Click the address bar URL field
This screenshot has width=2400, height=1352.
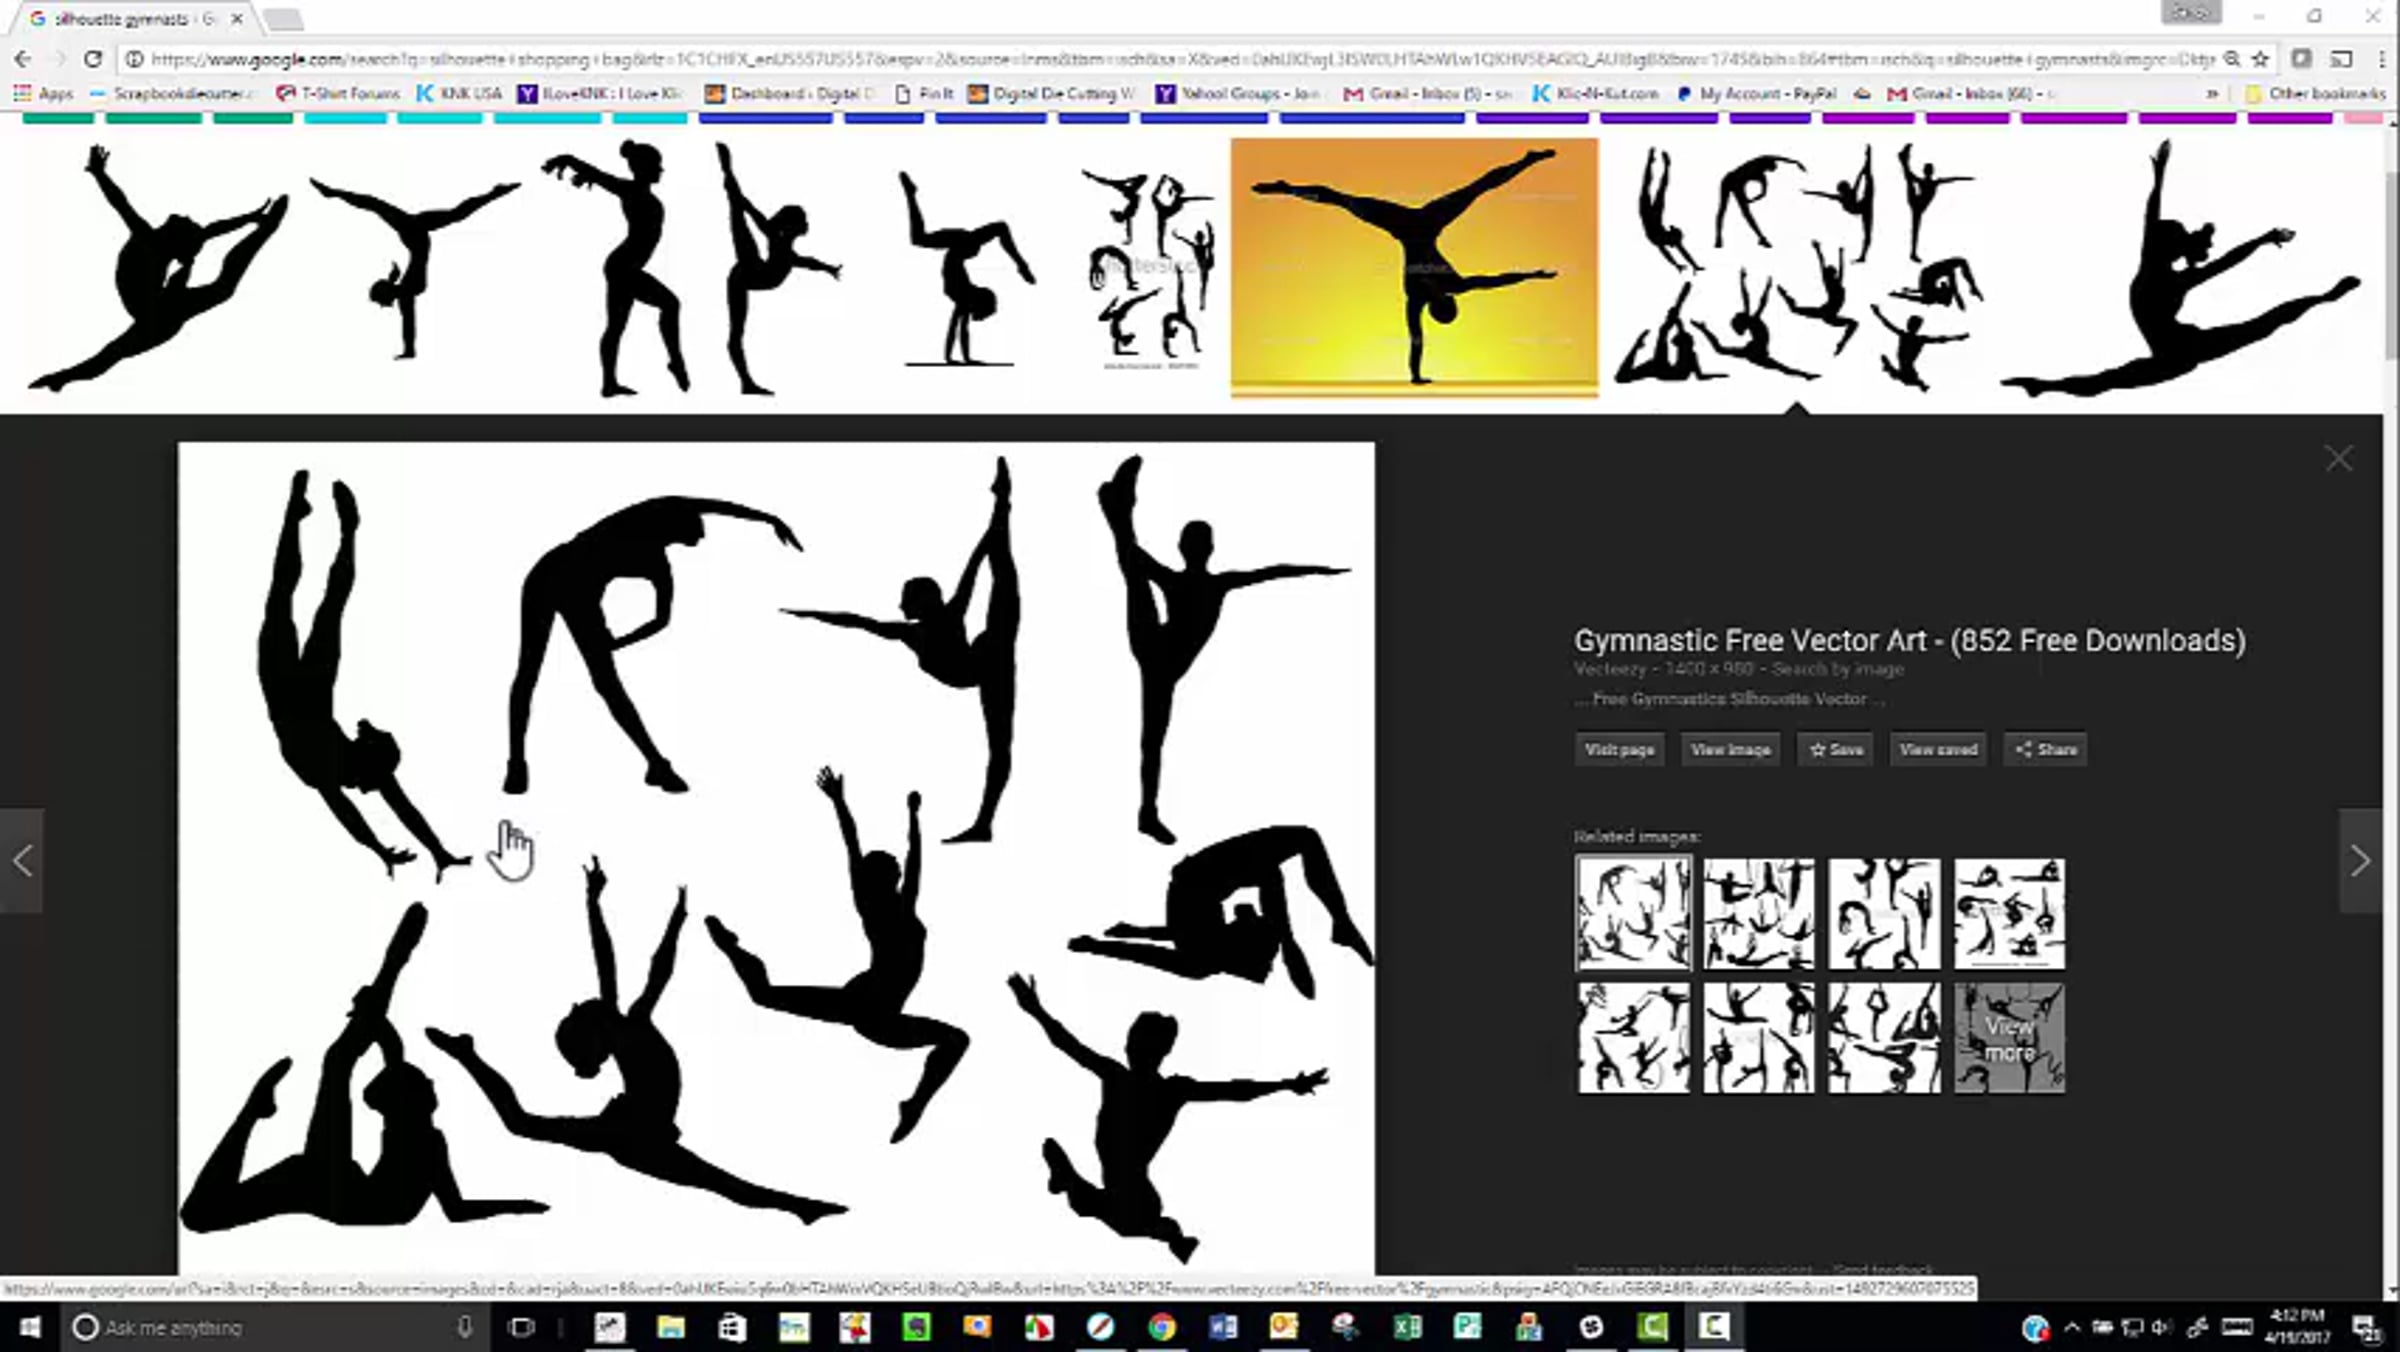coord(1180,59)
